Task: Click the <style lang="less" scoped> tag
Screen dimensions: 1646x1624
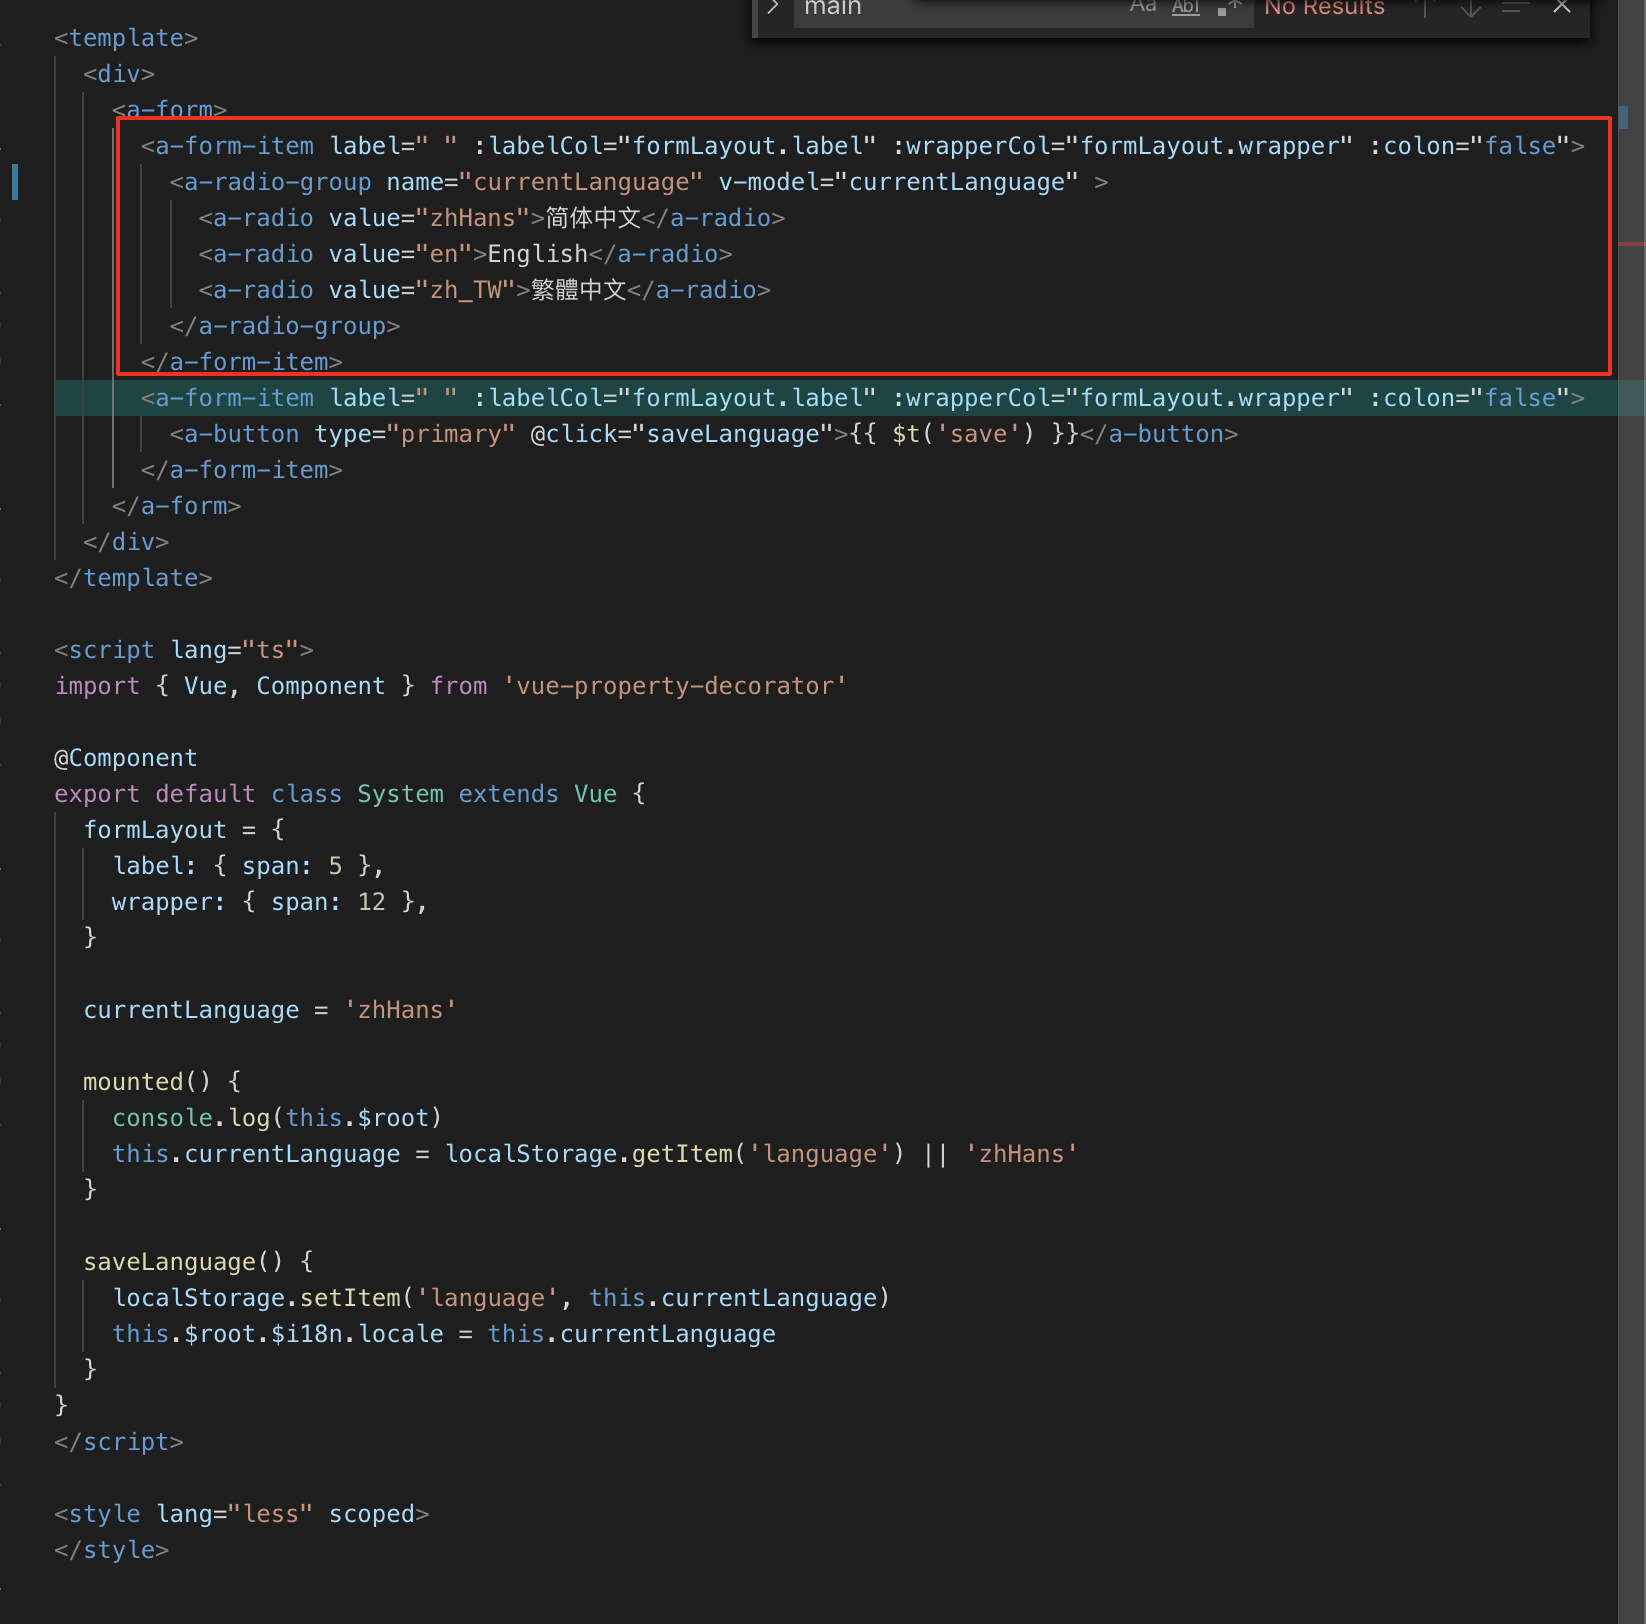Action: (242, 1514)
